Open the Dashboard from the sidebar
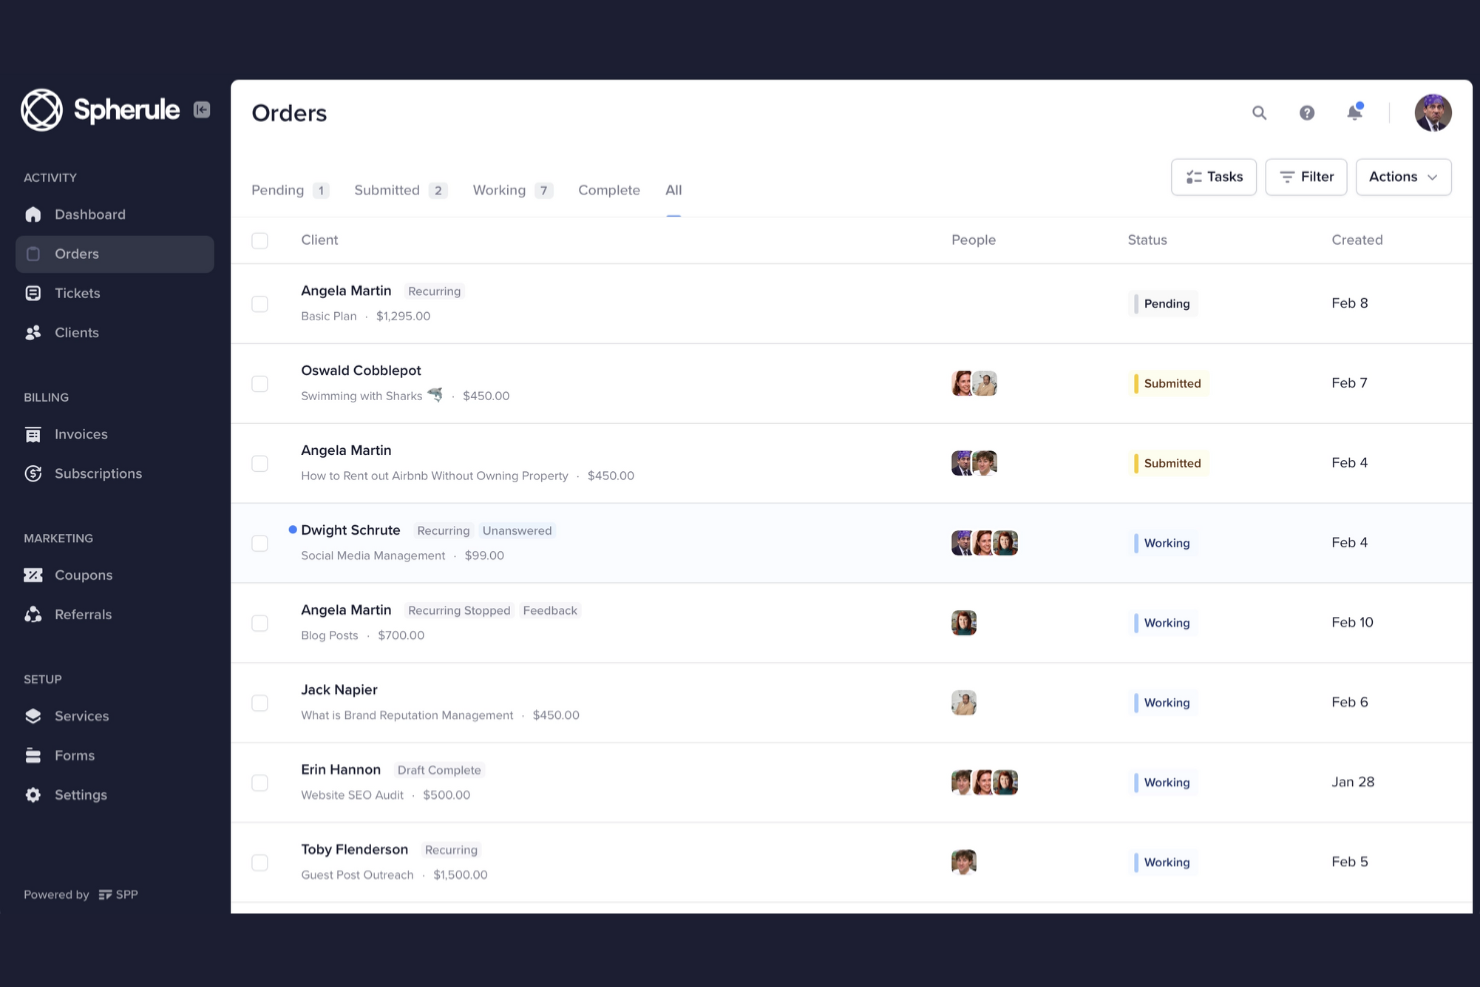The image size is (1480, 987). tap(90, 214)
